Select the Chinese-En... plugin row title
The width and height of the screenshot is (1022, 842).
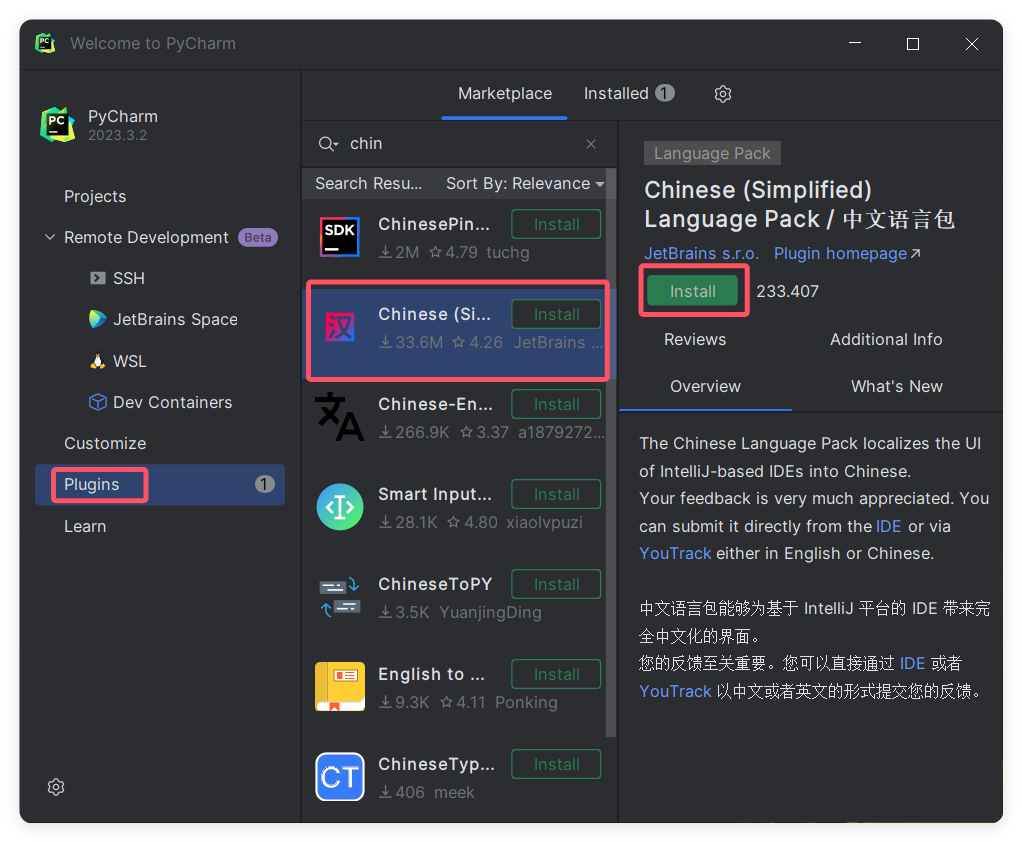coord(435,404)
